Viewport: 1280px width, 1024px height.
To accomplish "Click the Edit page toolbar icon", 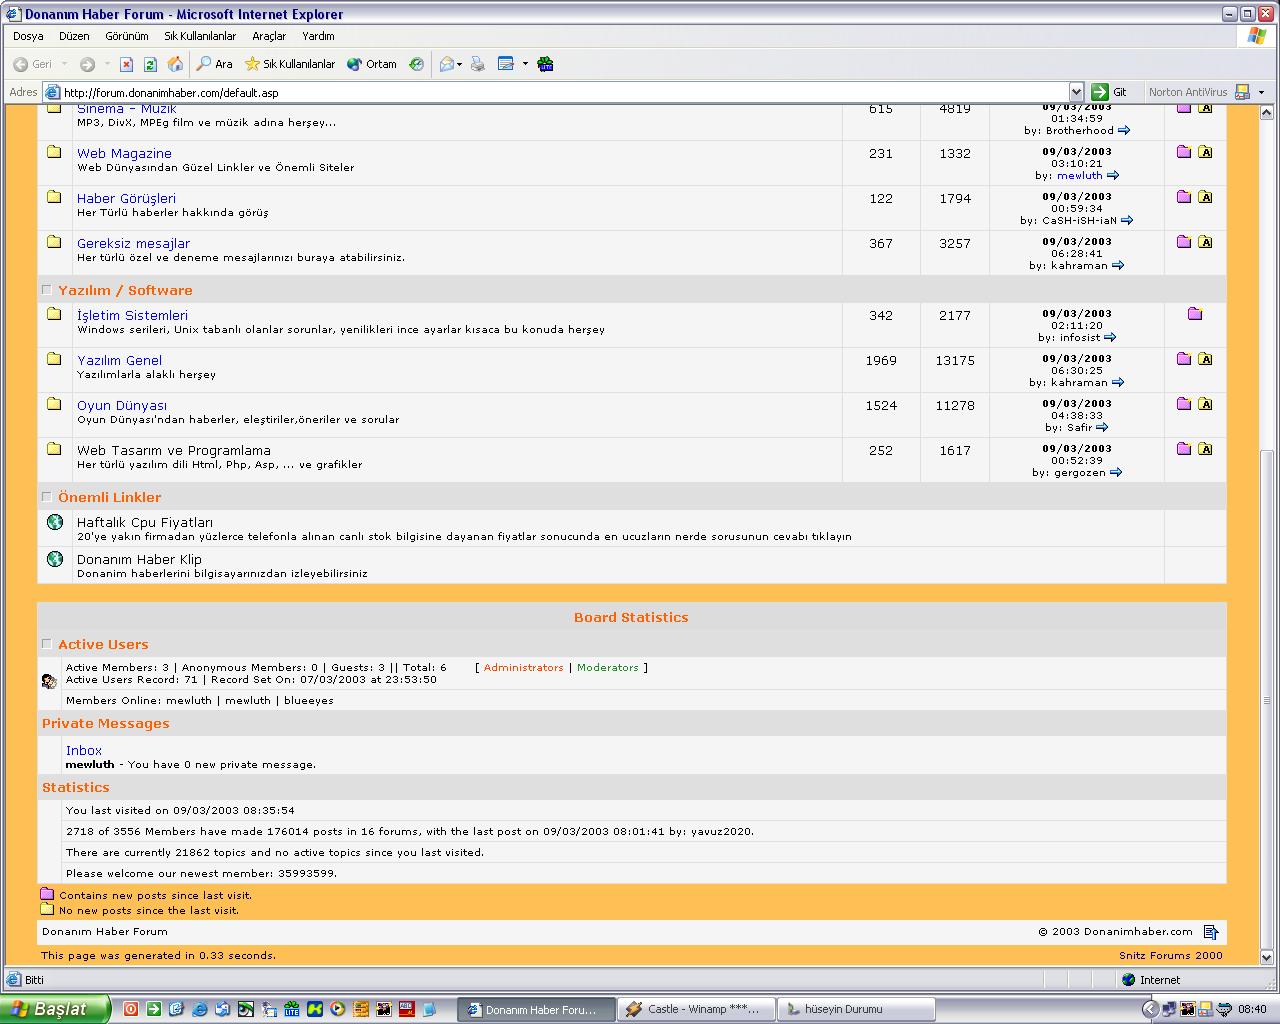I will pos(506,64).
